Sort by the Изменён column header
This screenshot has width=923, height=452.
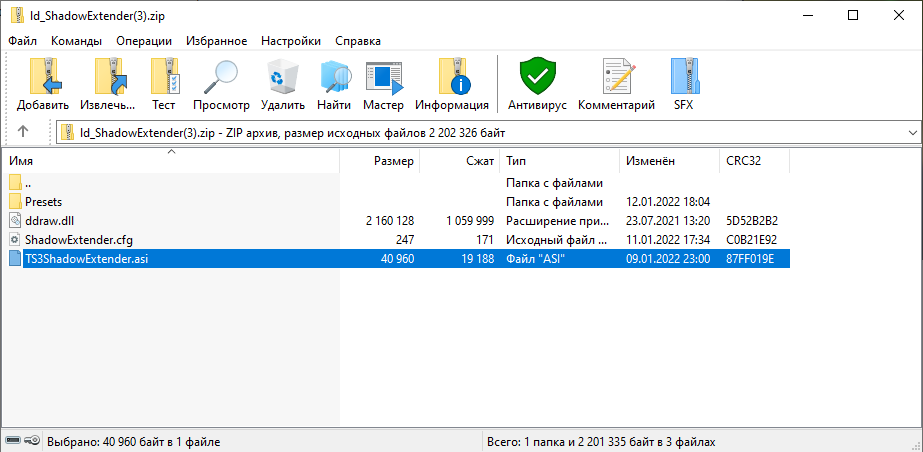tap(670, 161)
